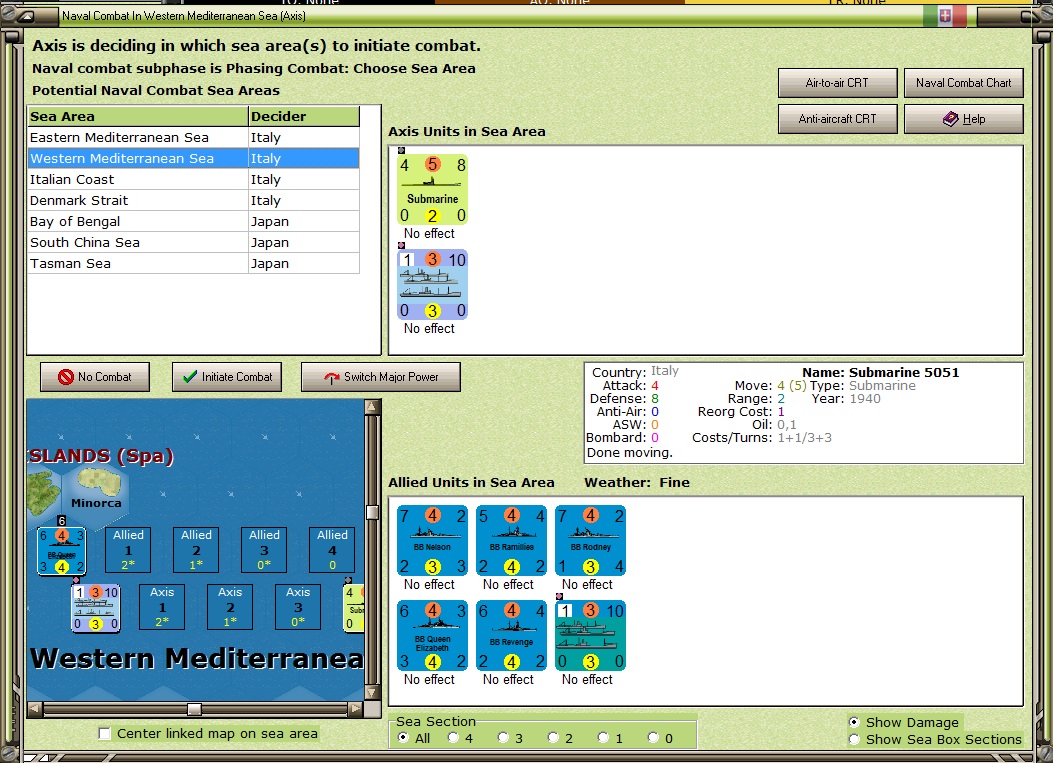This screenshot has height=763, width=1053.
Task: Click map horizontal scrollbar right arrow
Action: [355, 709]
